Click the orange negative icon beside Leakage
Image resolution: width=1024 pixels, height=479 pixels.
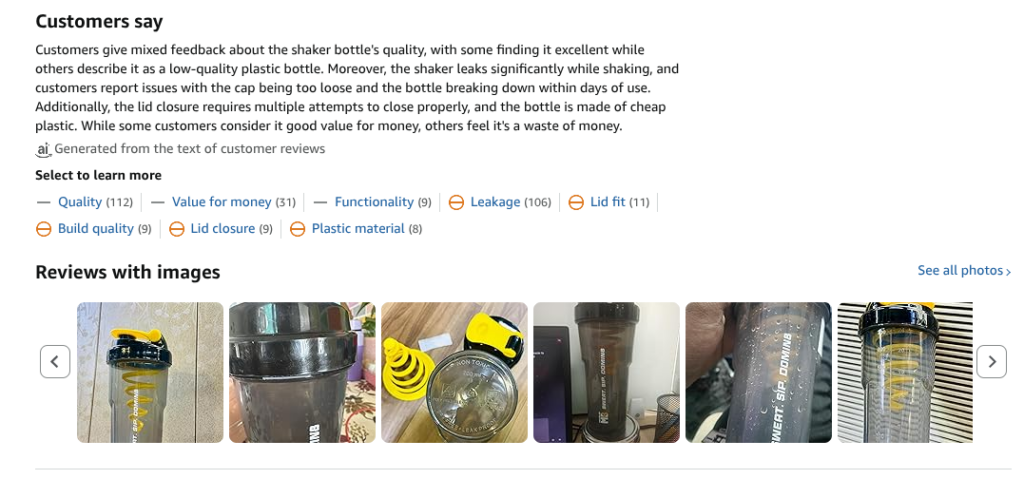coord(456,203)
